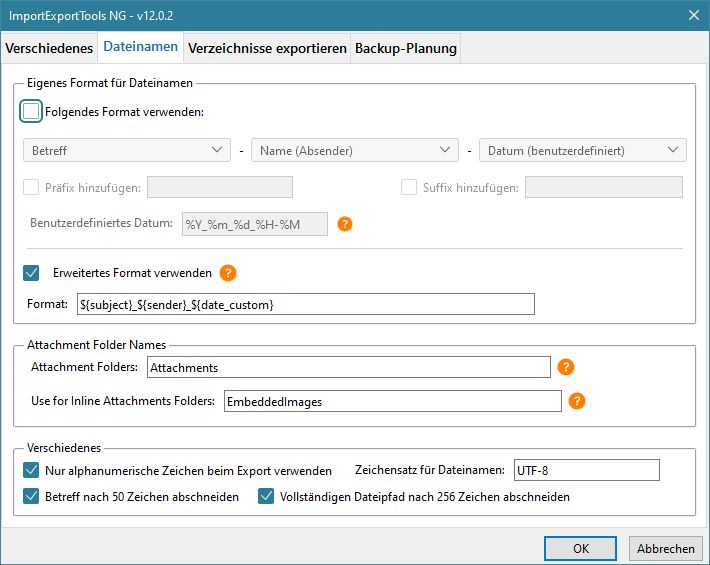Viewport: 710px width, 565px height.
Task: Open help for Attachment Folders field
Action: click(x=566, y=367)
